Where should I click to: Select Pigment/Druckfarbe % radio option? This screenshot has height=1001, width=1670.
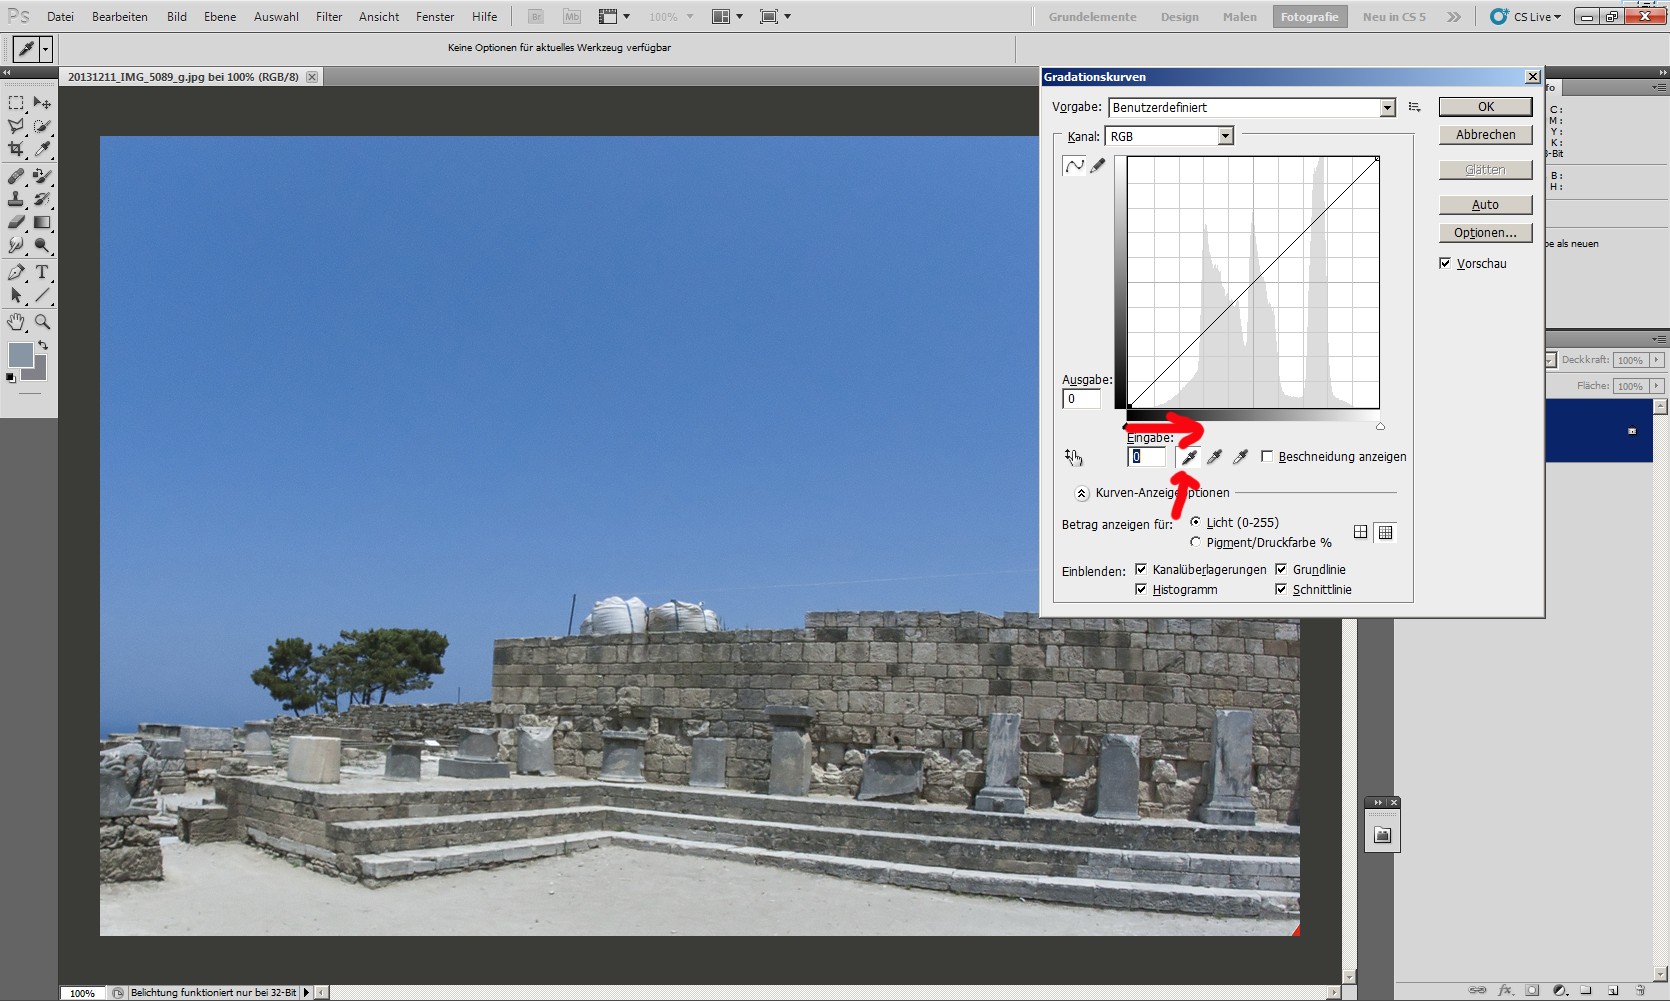[1195, 542]
